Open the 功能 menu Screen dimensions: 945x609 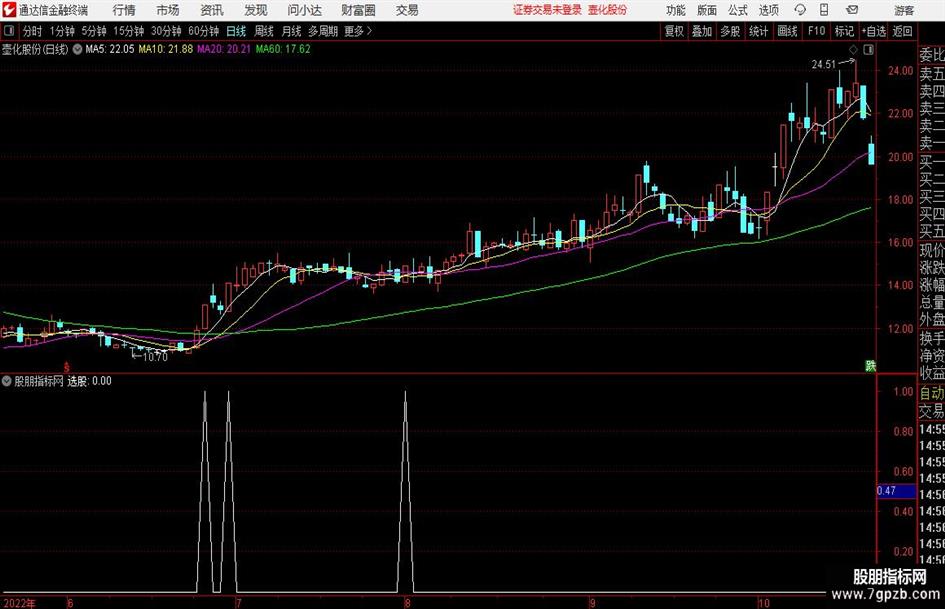pyautogui.click(x=676, y=10)
